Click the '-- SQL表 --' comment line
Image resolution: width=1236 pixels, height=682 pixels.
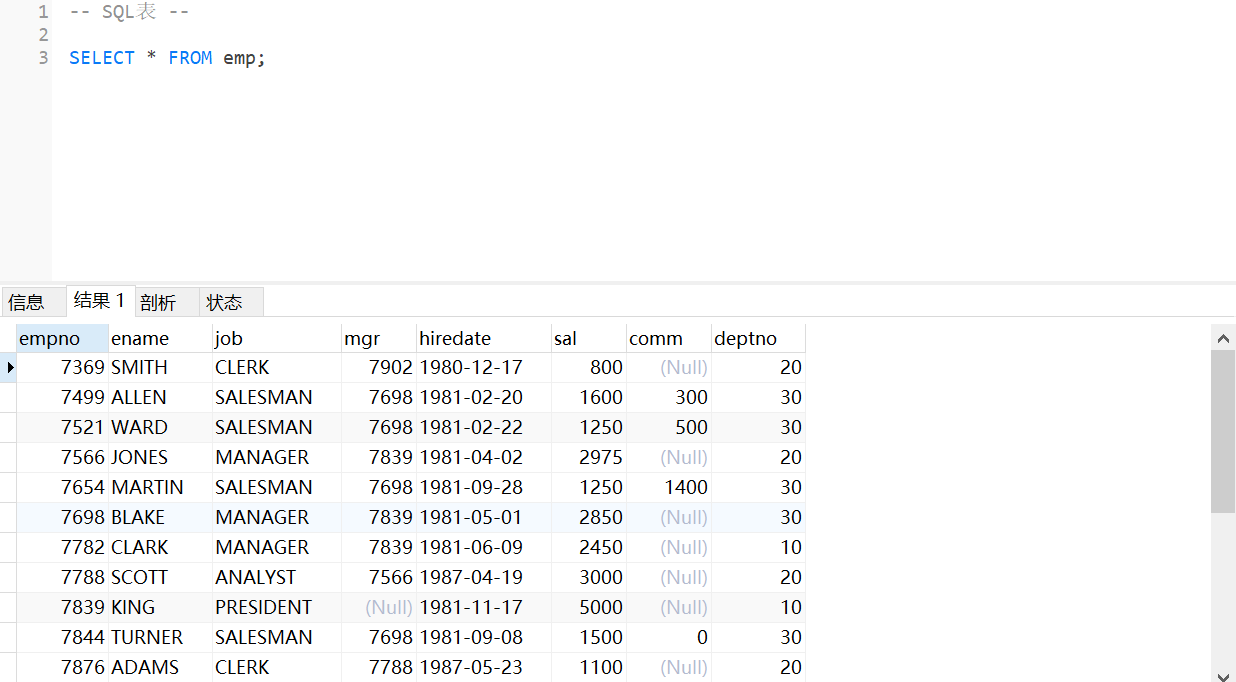[x=129, y=13]
